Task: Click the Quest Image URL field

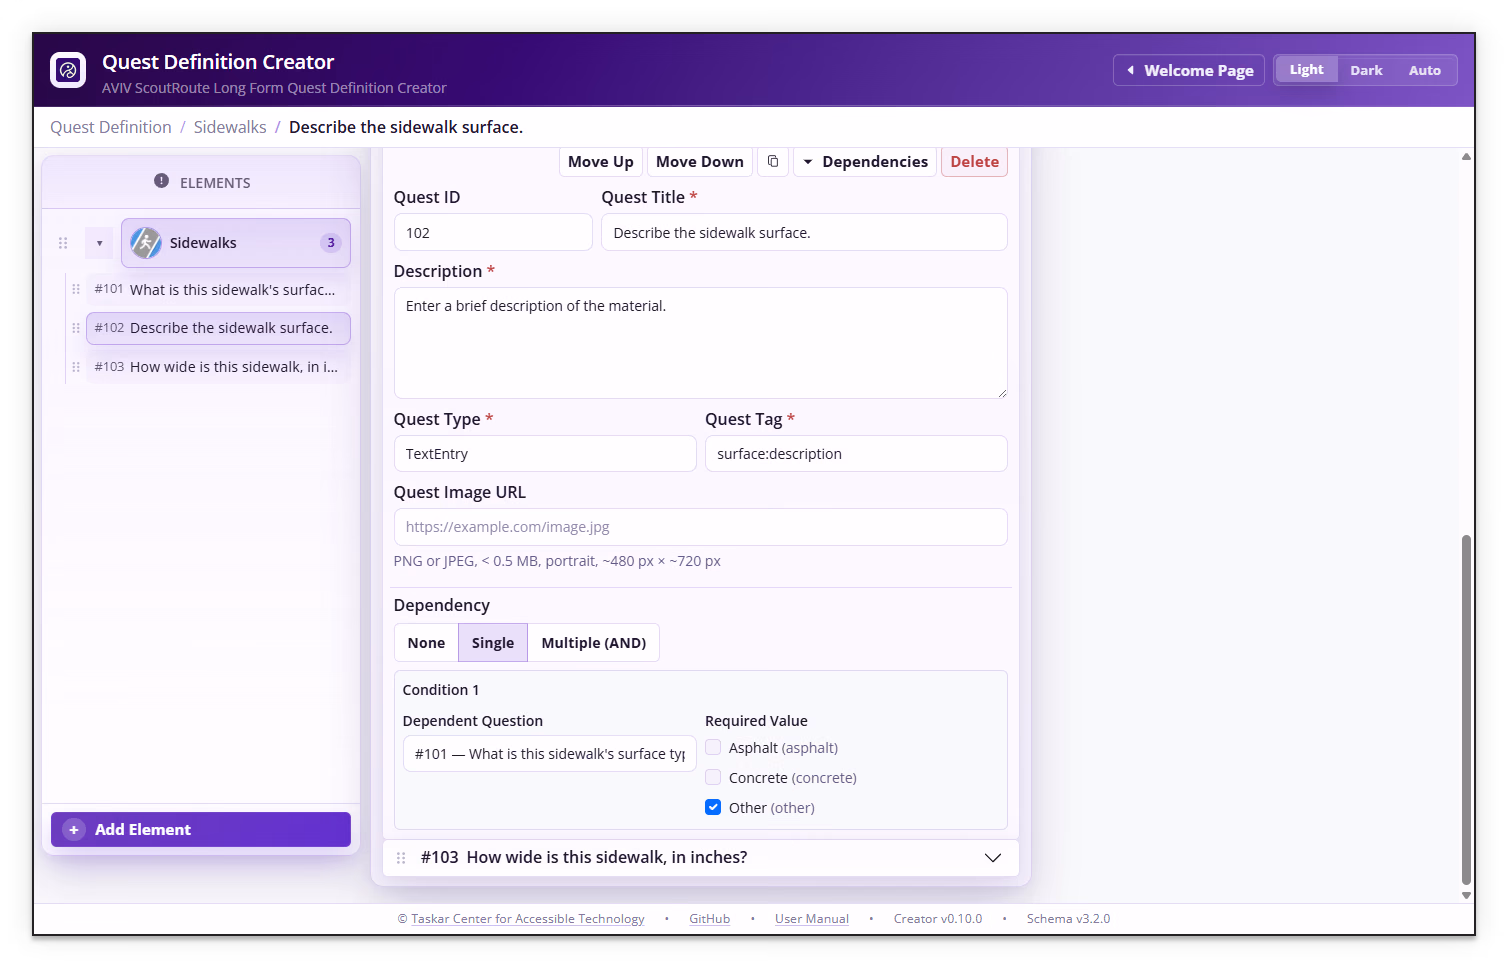Action: 700,527
